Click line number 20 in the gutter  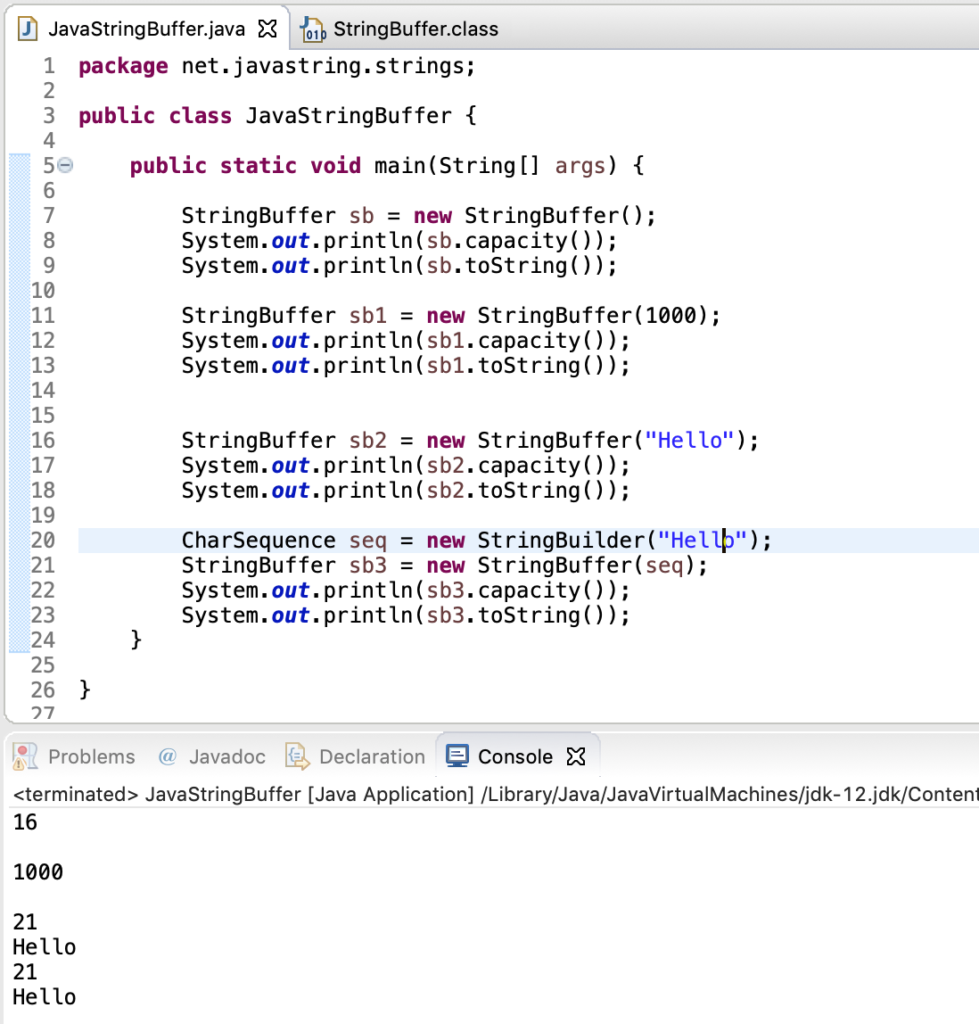click(44, 540)
